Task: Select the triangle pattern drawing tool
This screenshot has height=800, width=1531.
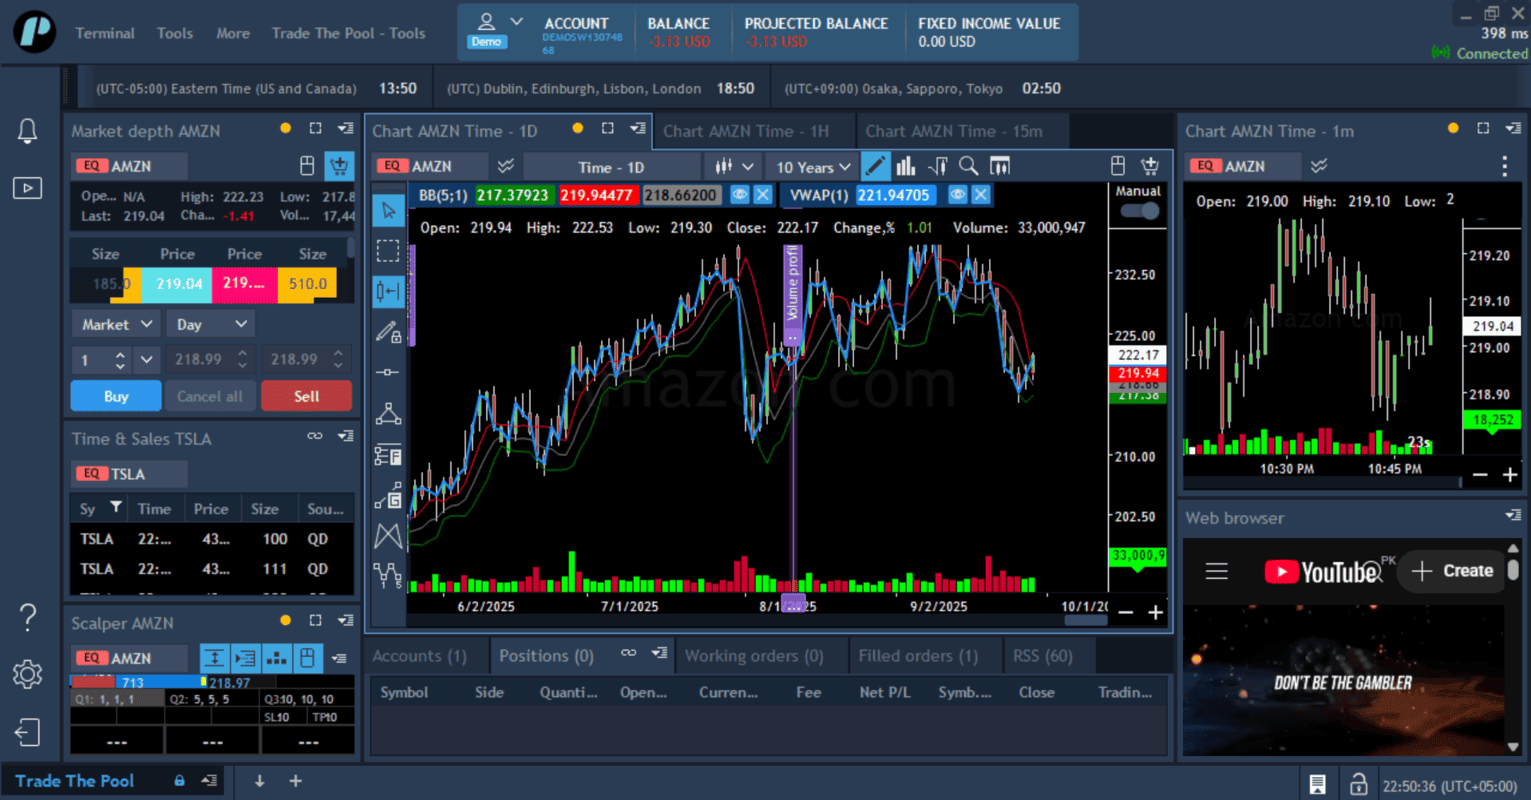Action: [388, 414]
